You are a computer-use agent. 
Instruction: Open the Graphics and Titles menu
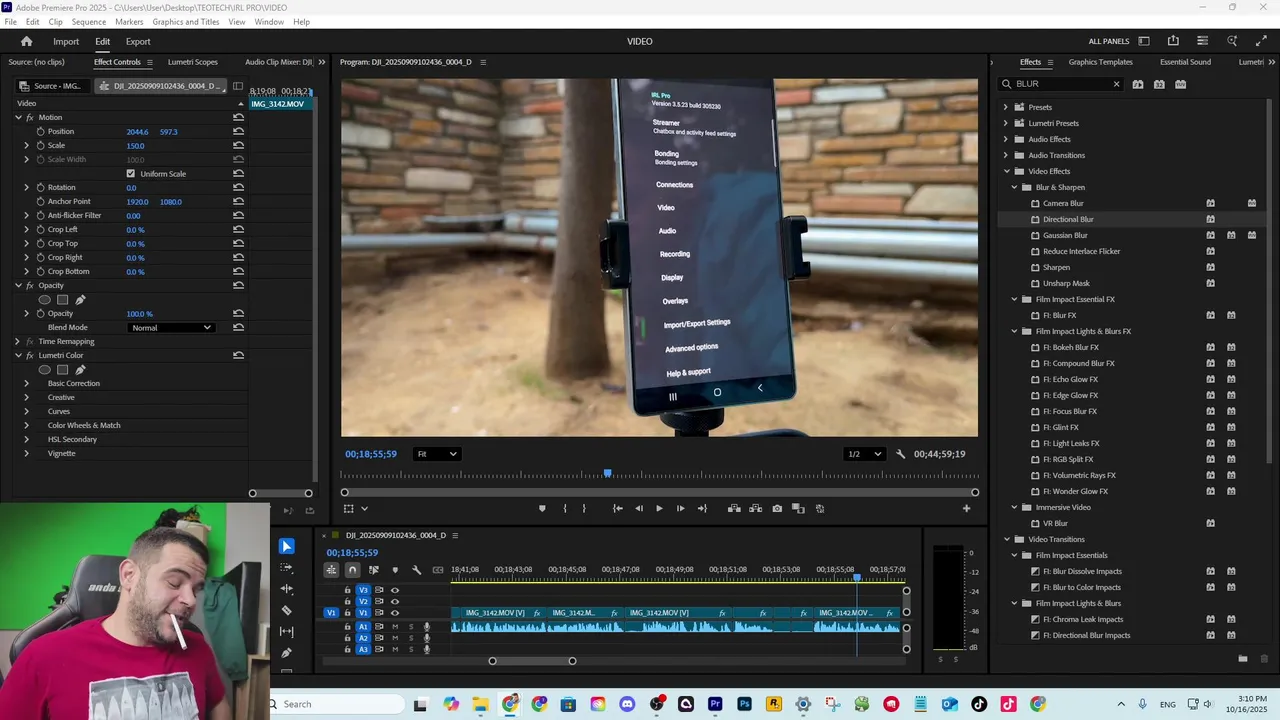186,22
